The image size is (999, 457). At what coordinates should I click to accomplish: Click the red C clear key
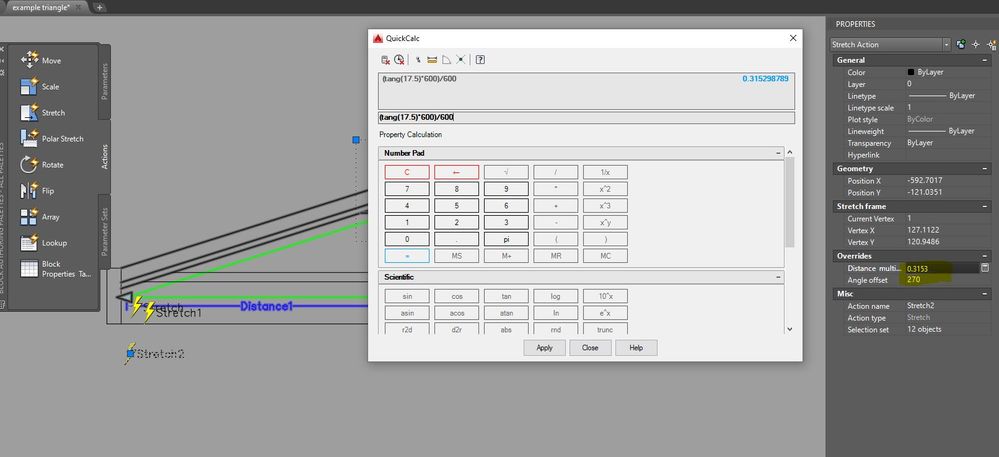pos(407,172)
